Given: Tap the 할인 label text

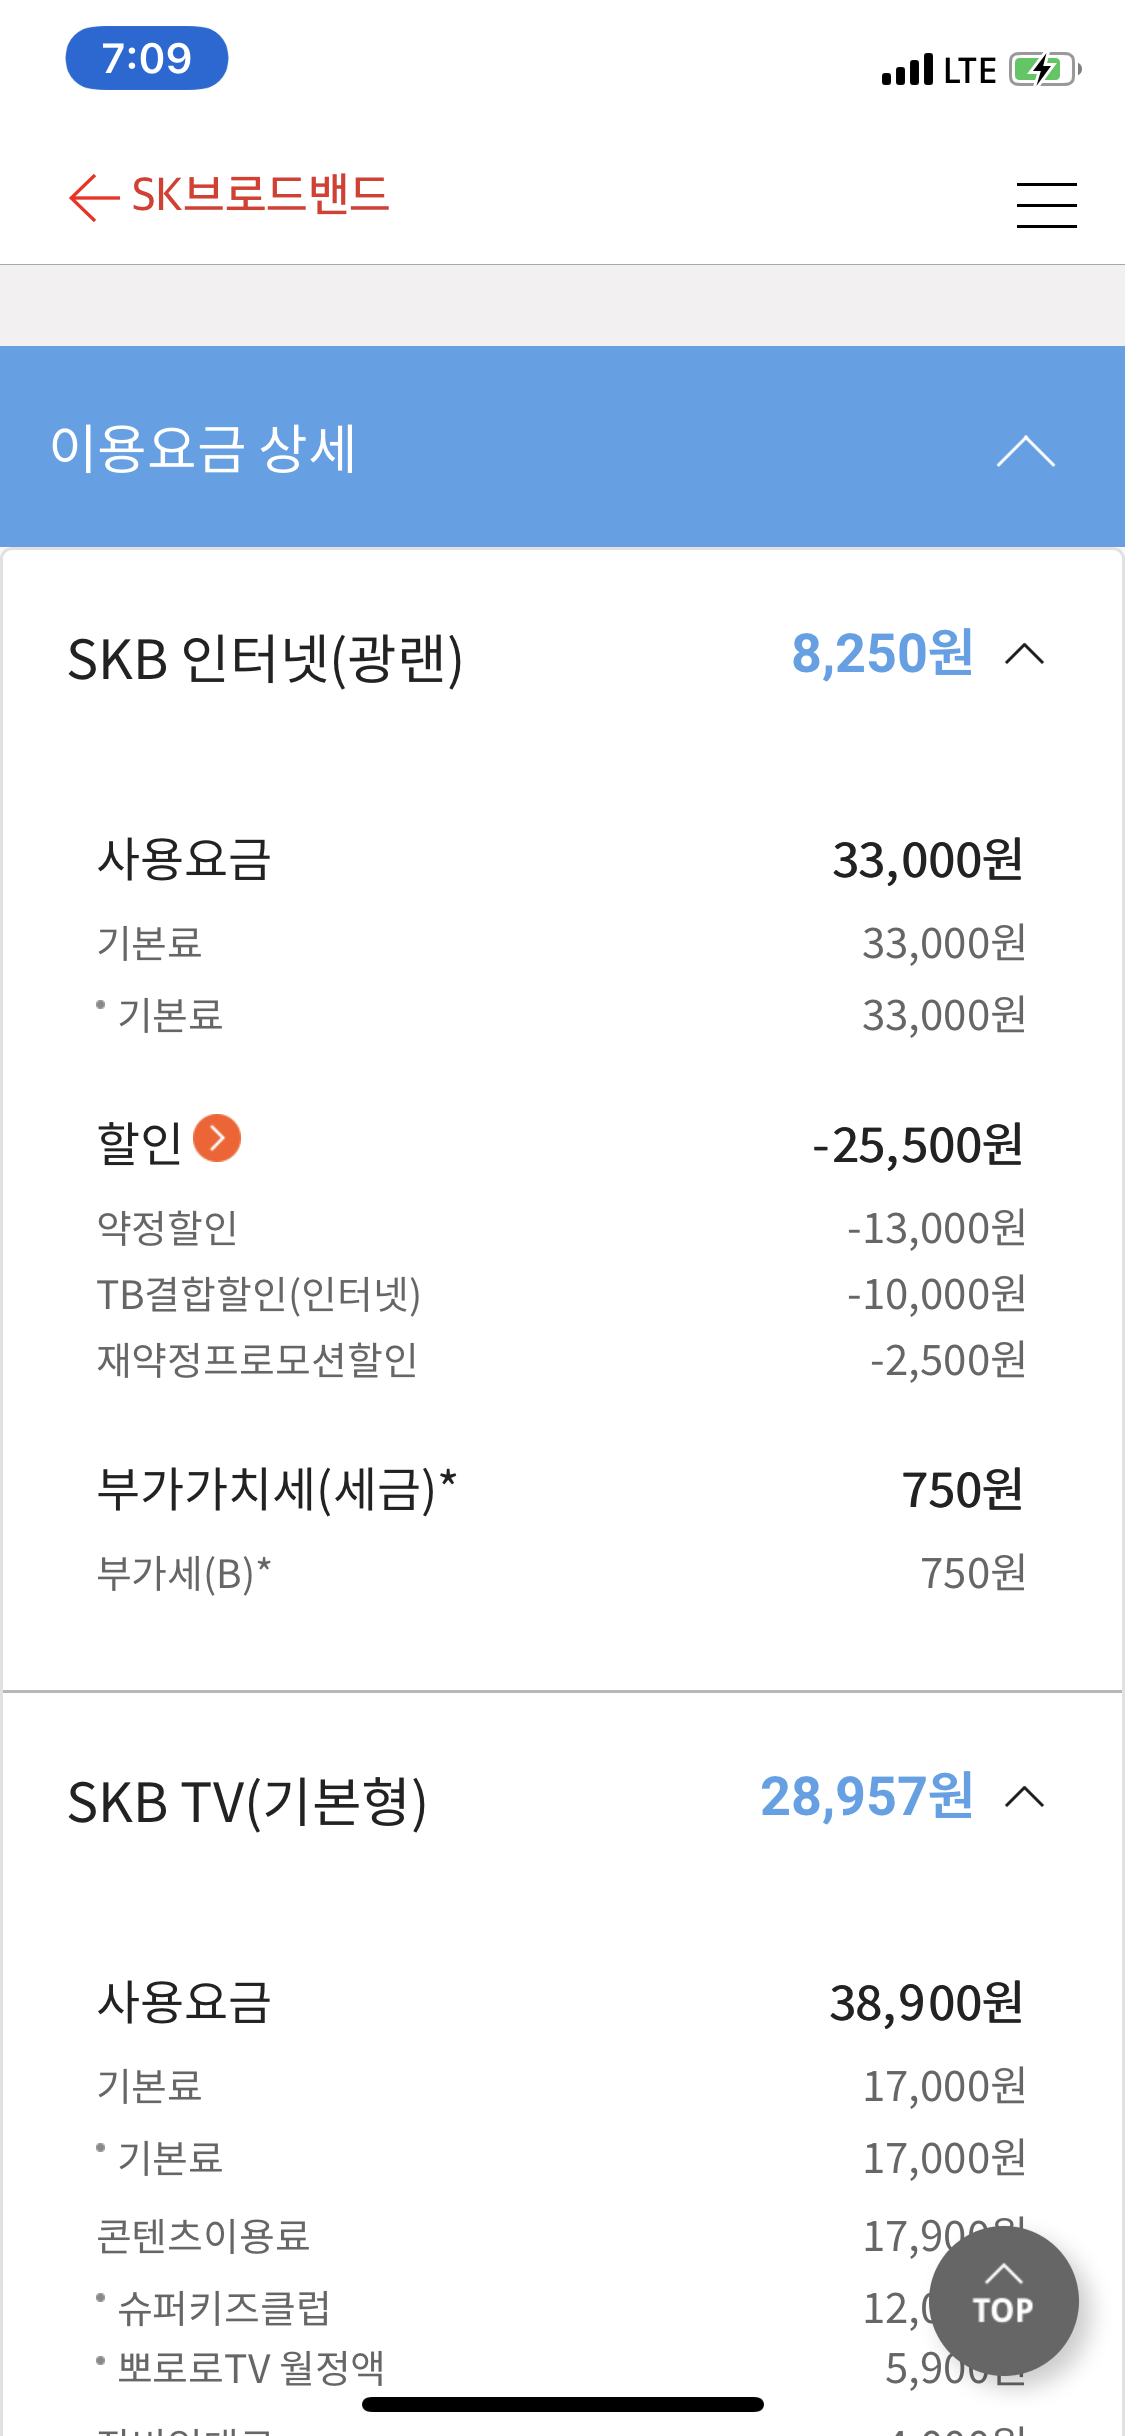Looking at the screenshot, I should [x=139, y=1142].
